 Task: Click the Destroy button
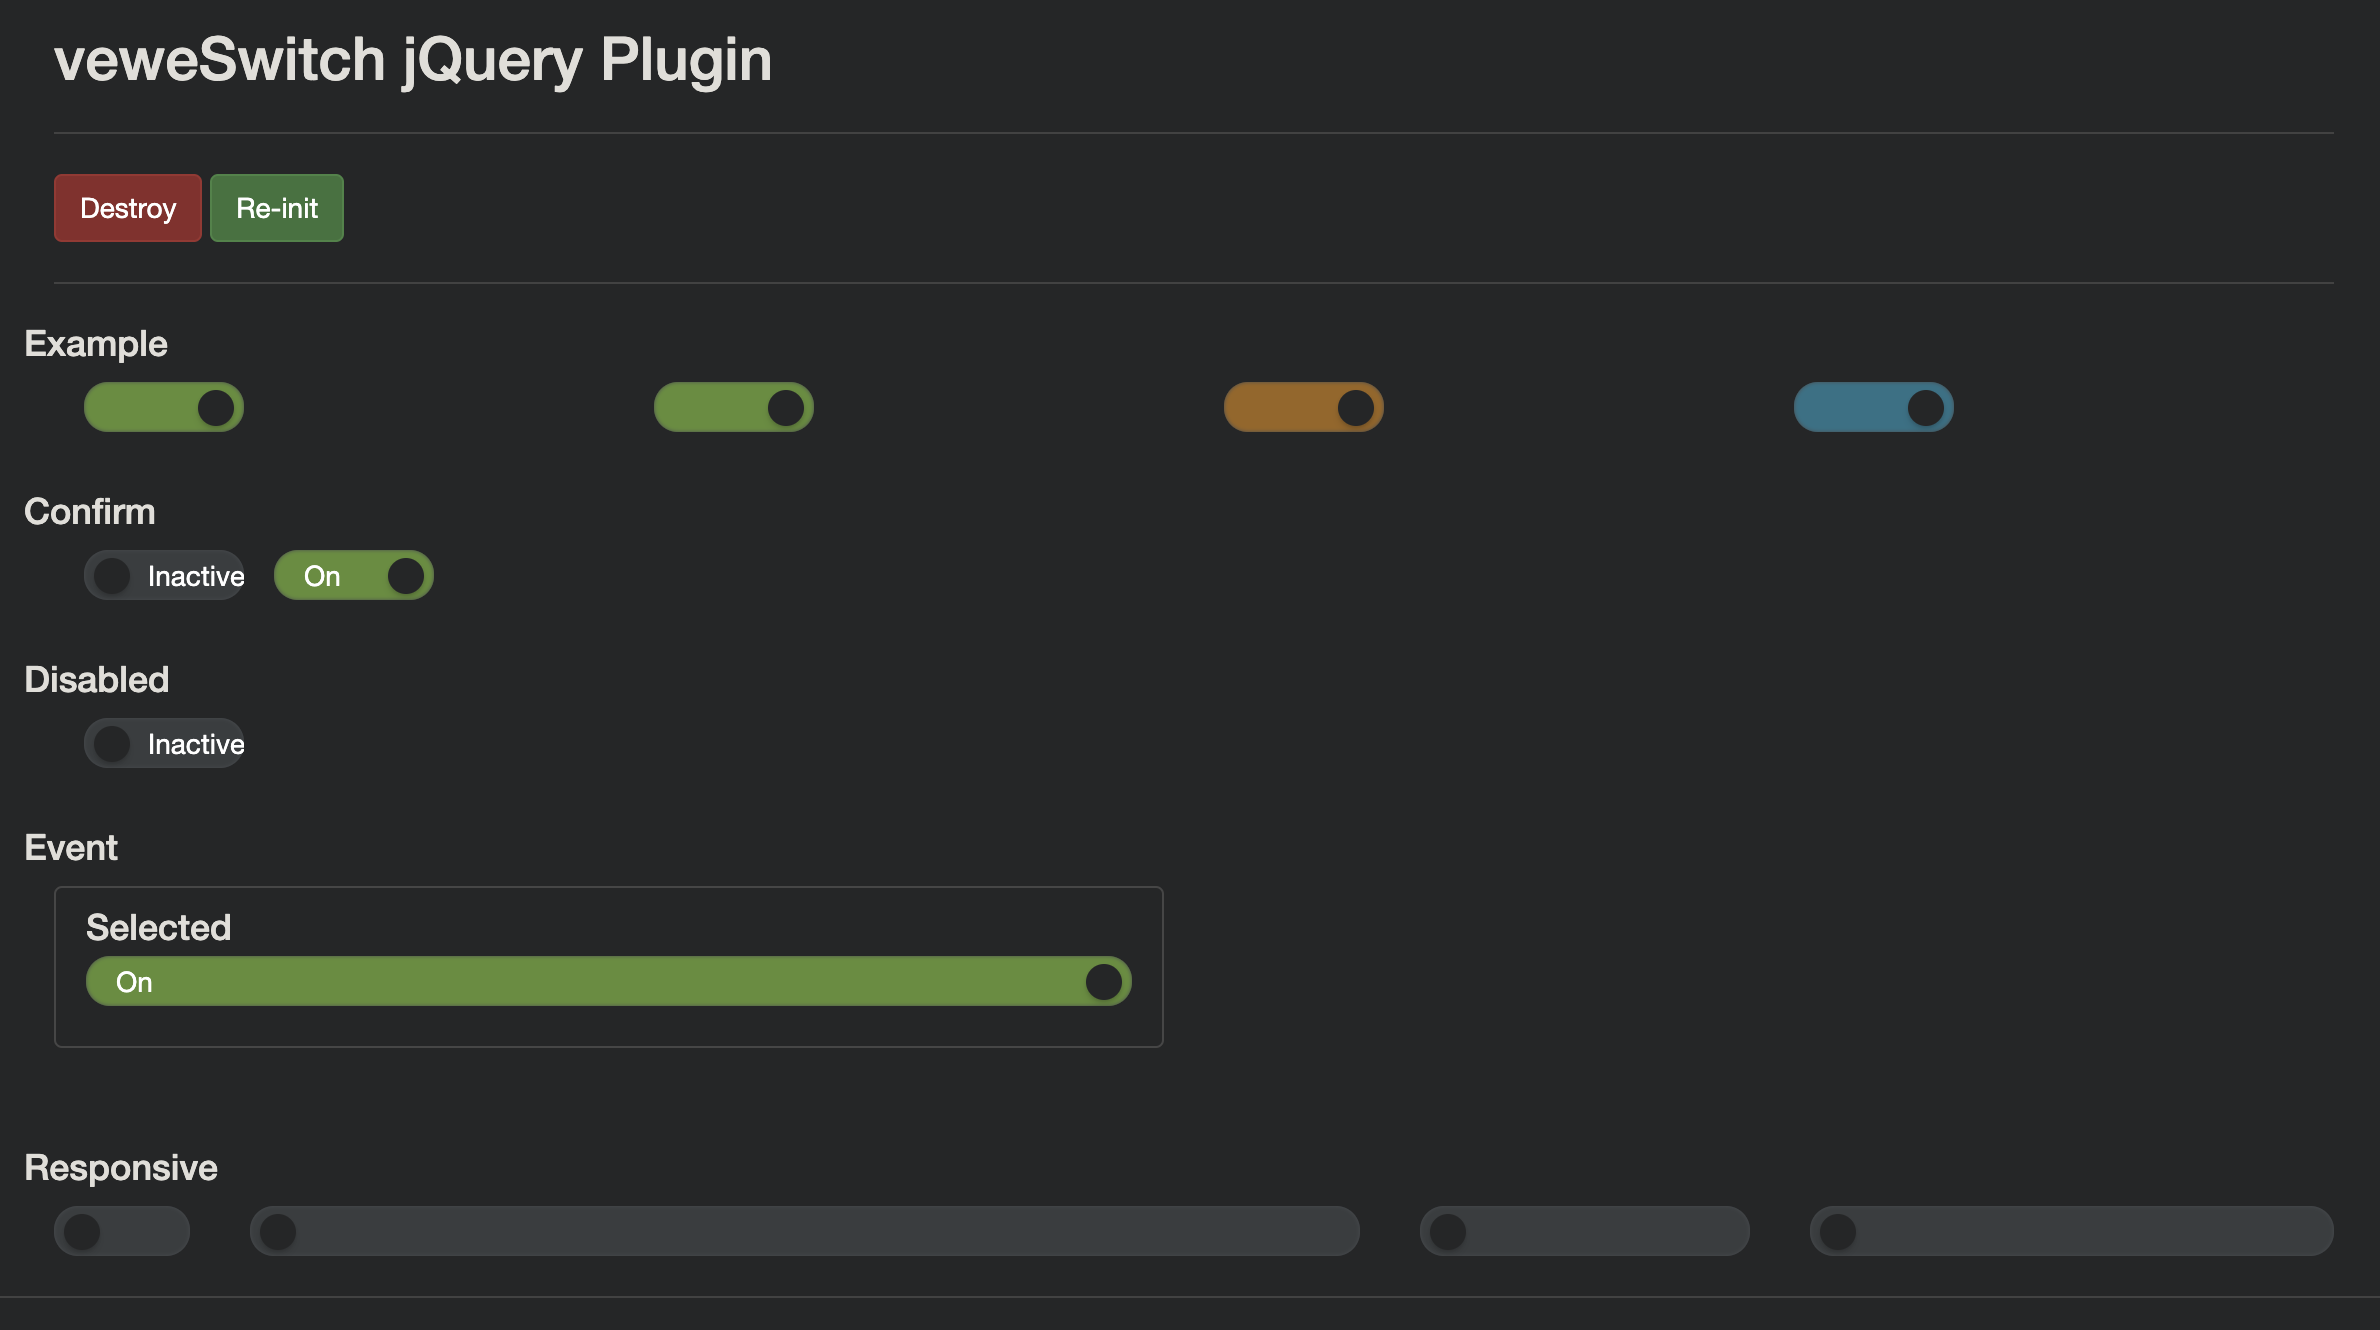coord(127,208)
